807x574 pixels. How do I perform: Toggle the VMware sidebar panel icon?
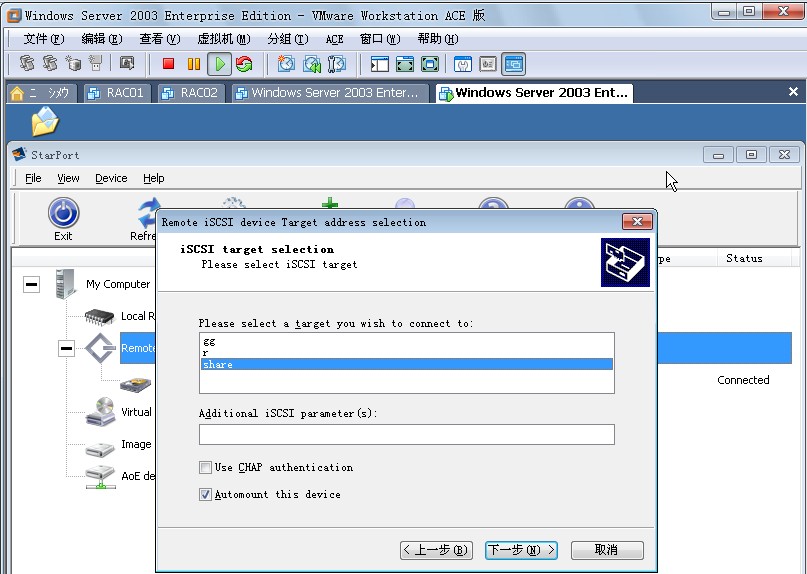pyautogui.click(x=379, y=64)
